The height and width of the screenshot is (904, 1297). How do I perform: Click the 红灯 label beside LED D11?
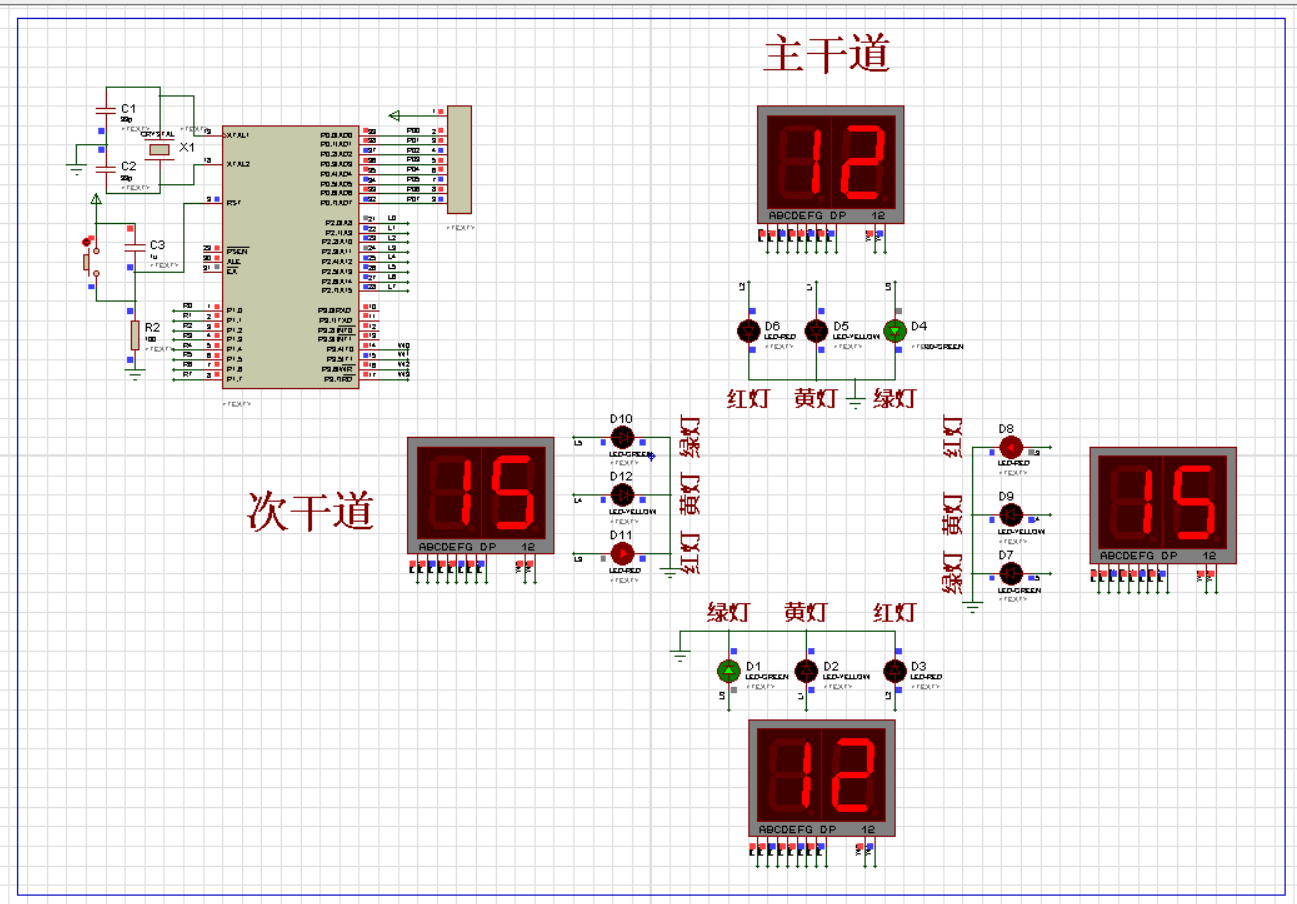click(690, 553)
